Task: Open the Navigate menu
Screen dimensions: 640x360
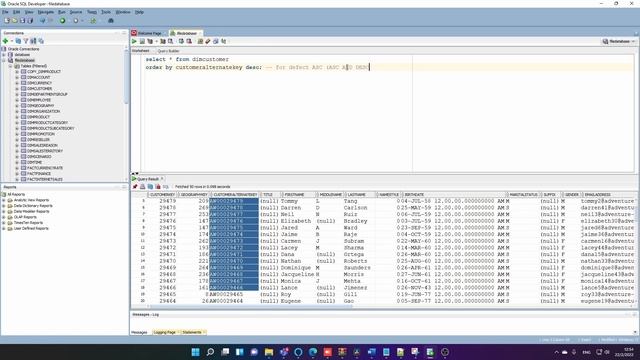Action: pyautogui.click(x=45, y=12)
